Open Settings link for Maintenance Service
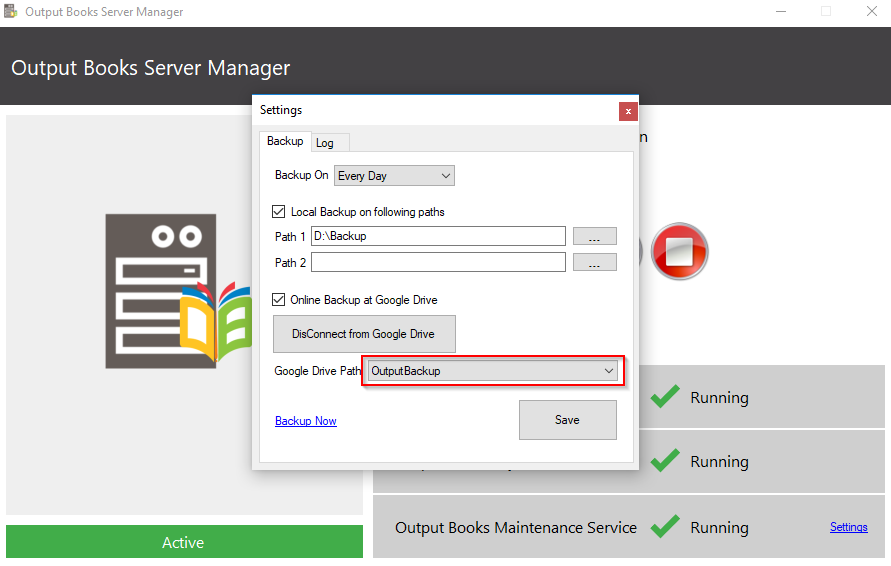Screen dimensions: 891x566 (x=848, y=527)
